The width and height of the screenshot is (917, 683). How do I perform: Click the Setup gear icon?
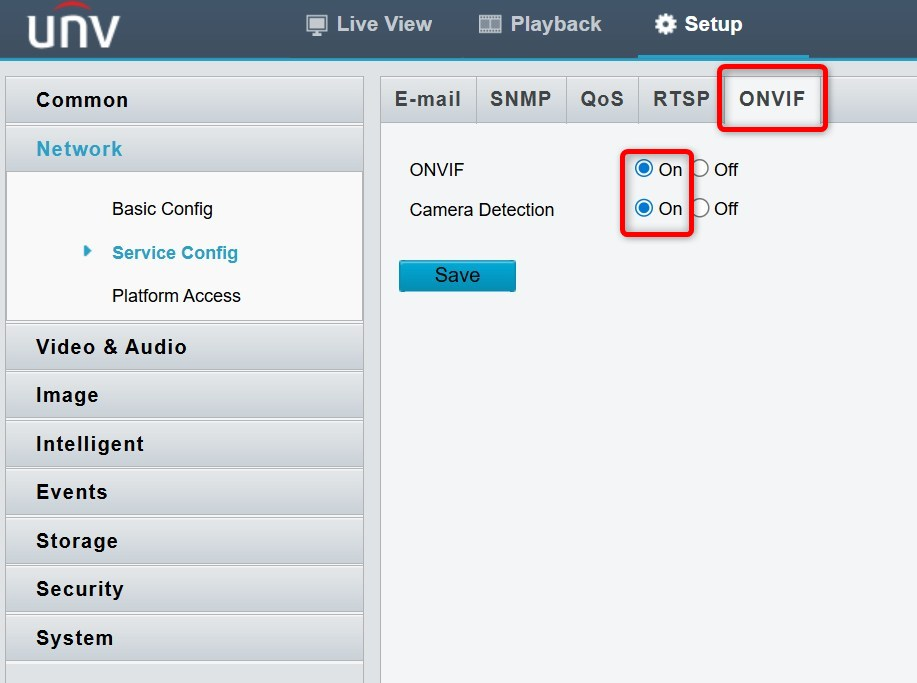click(665, 24)
